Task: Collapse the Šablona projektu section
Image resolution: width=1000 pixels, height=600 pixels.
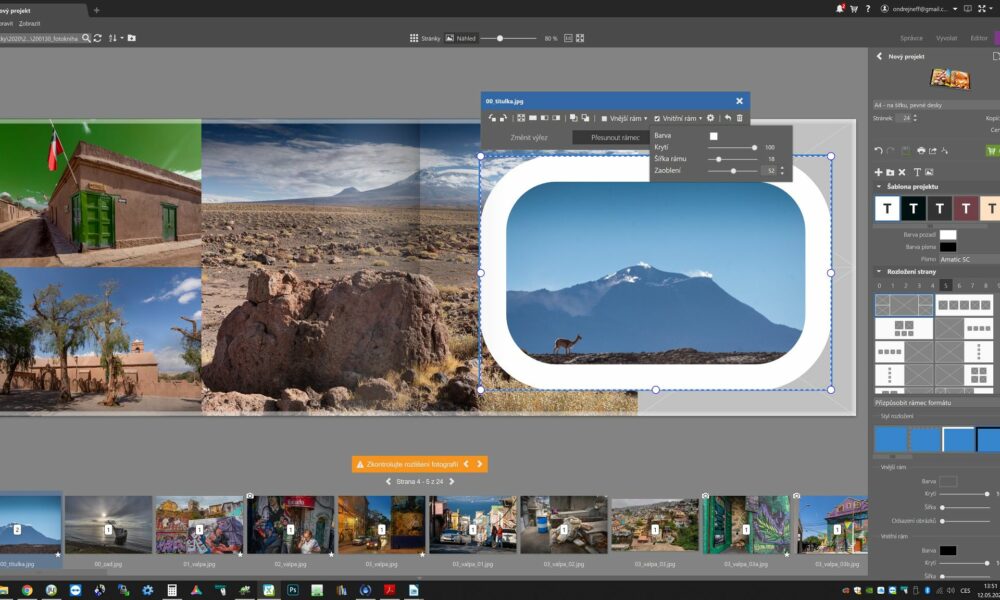Action: 879,187
